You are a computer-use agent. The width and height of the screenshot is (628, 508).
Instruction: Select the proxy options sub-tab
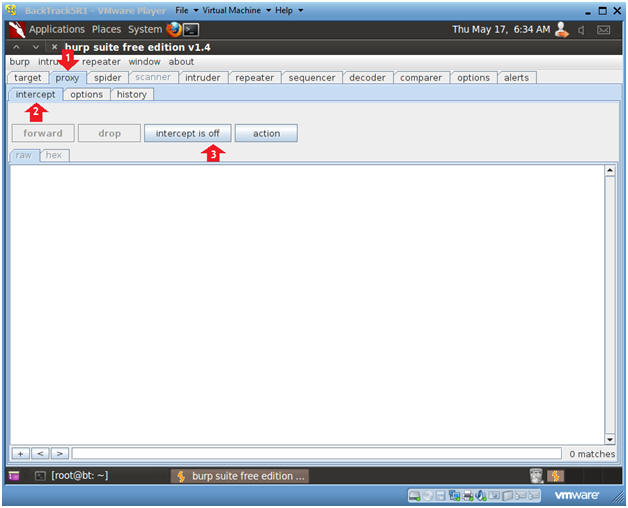click(87, 95)
